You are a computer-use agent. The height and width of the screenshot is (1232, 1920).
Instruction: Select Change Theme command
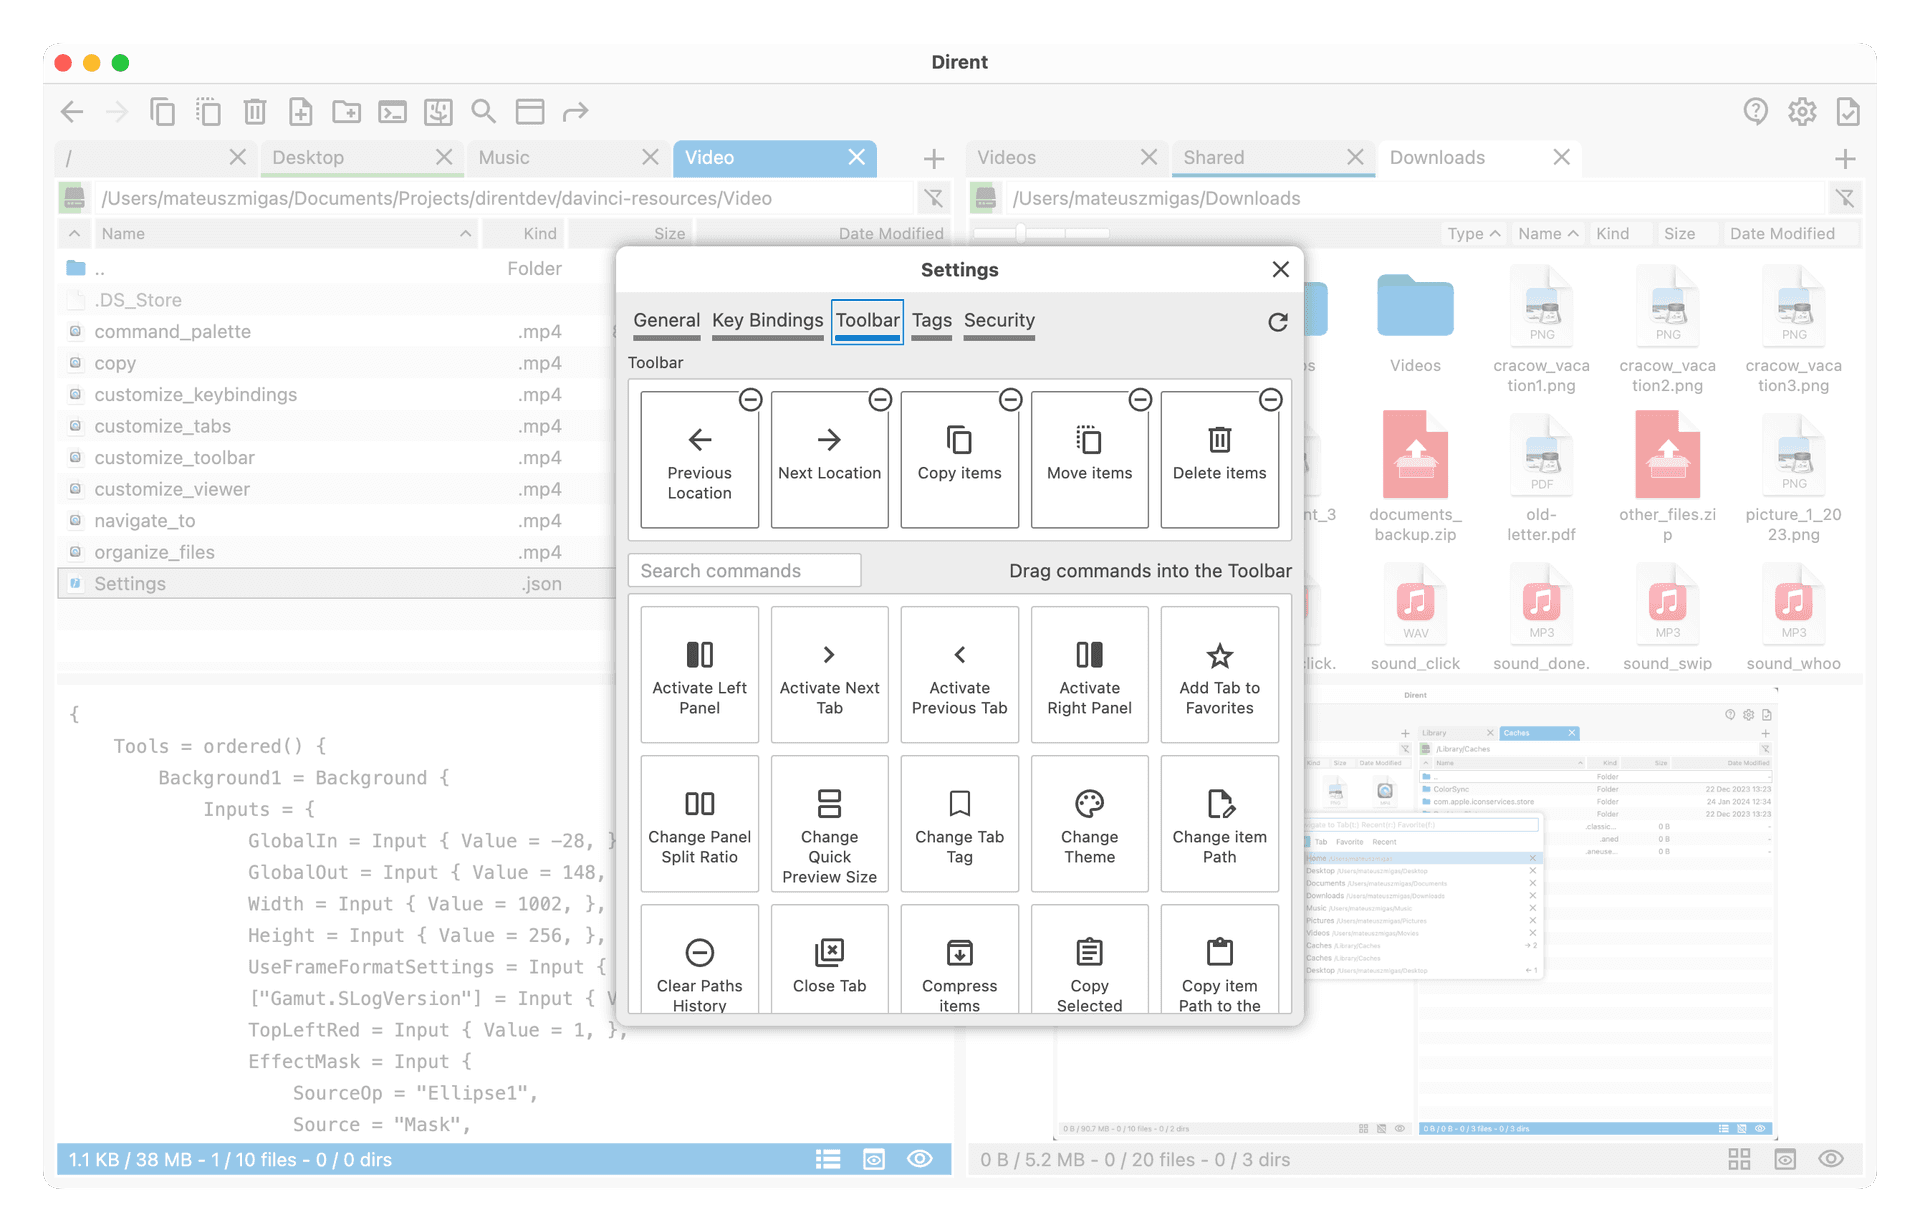tap(1089, 824)
